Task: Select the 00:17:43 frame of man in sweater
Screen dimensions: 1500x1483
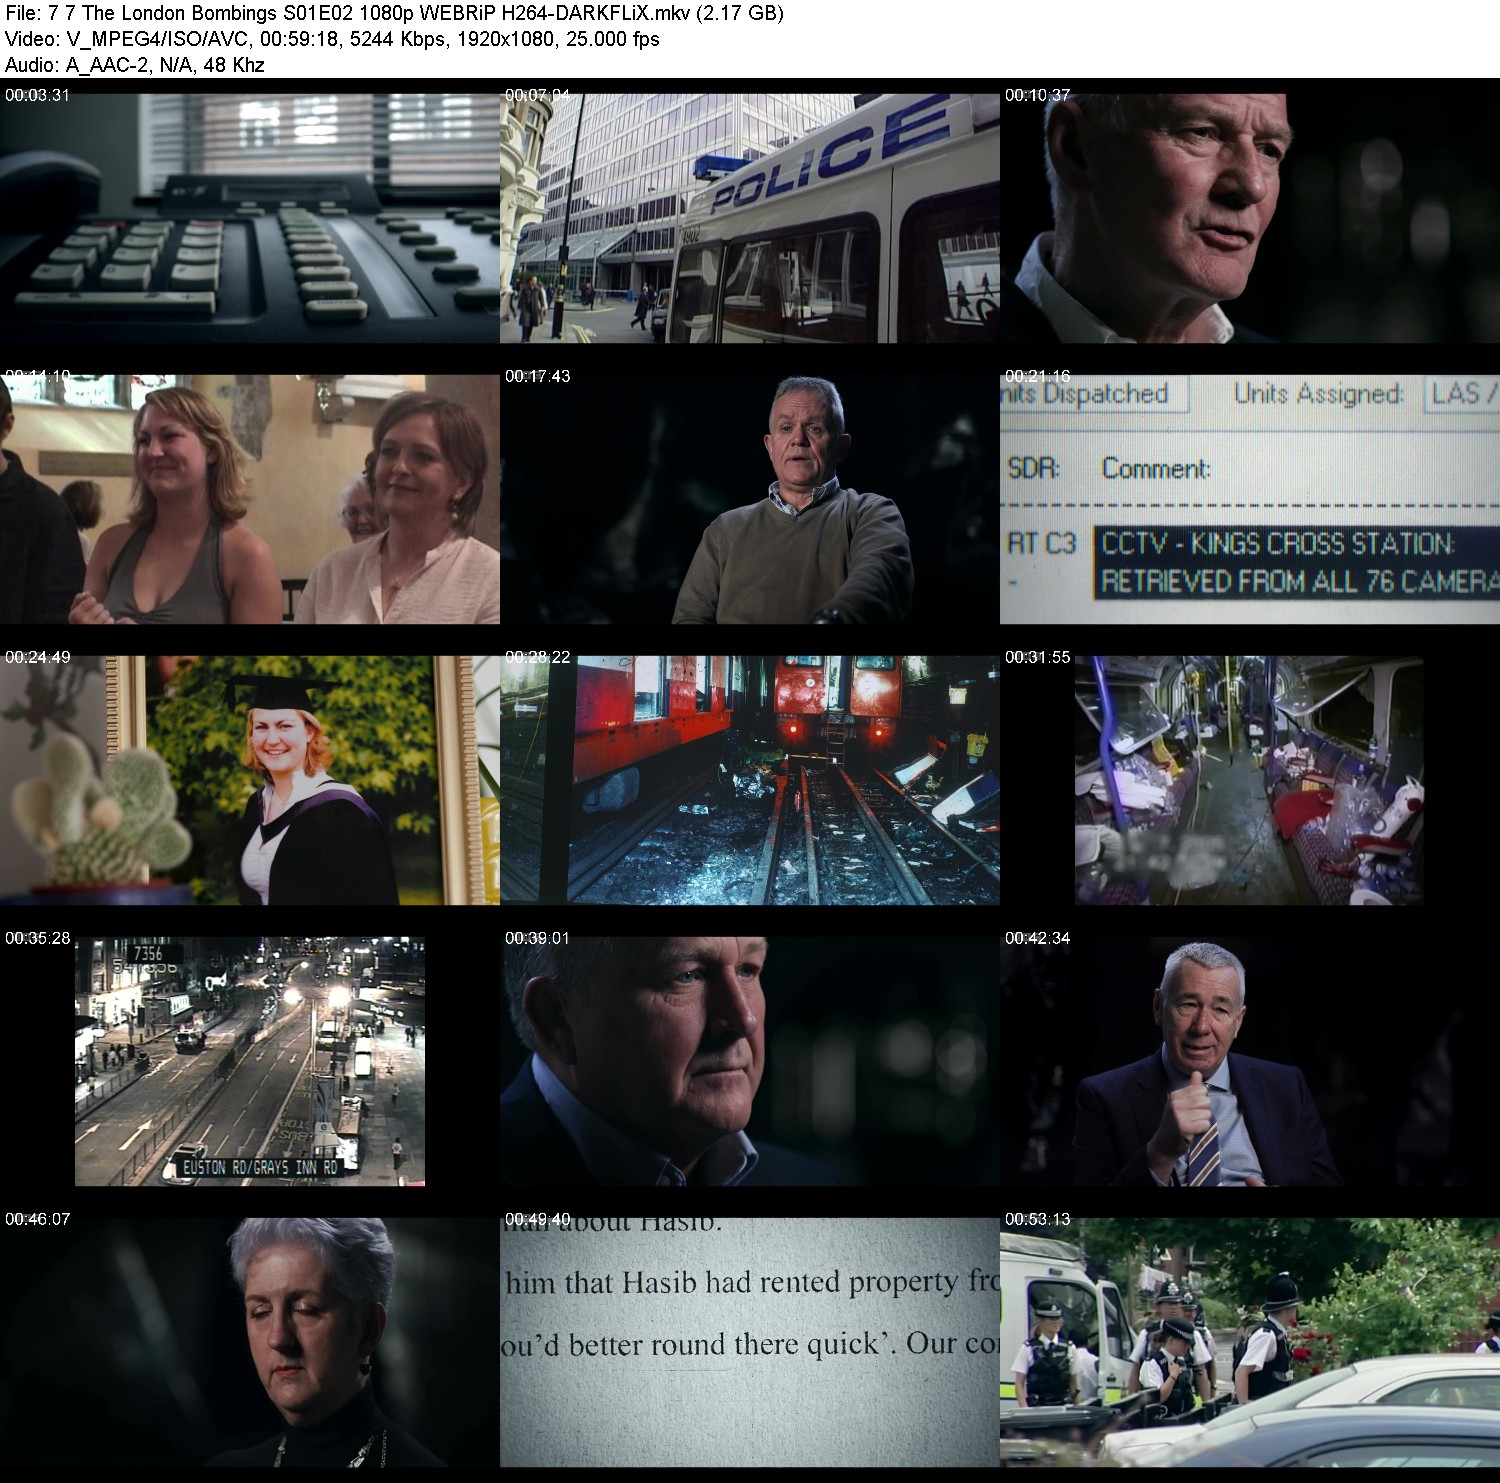Action: coord(750,500)
